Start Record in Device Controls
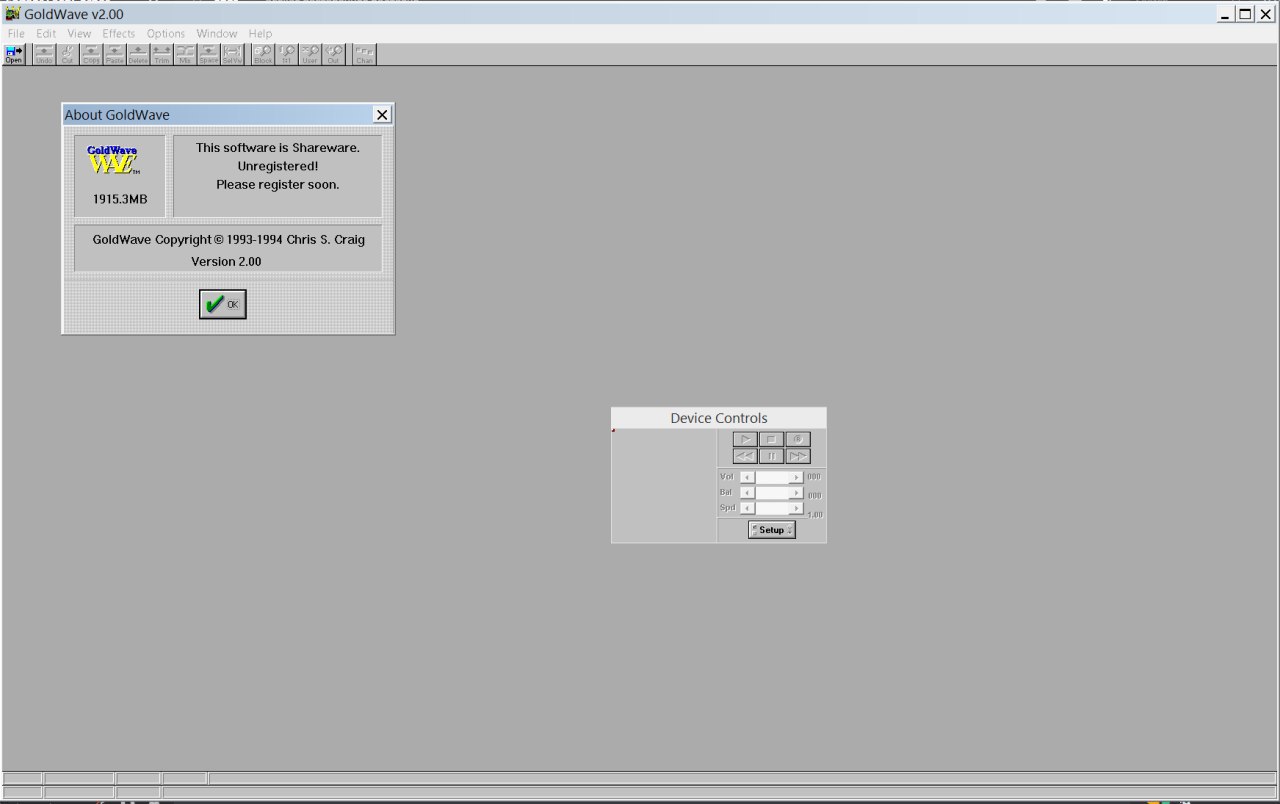The height and width of the screenshot is (804, 1280). 798,439
